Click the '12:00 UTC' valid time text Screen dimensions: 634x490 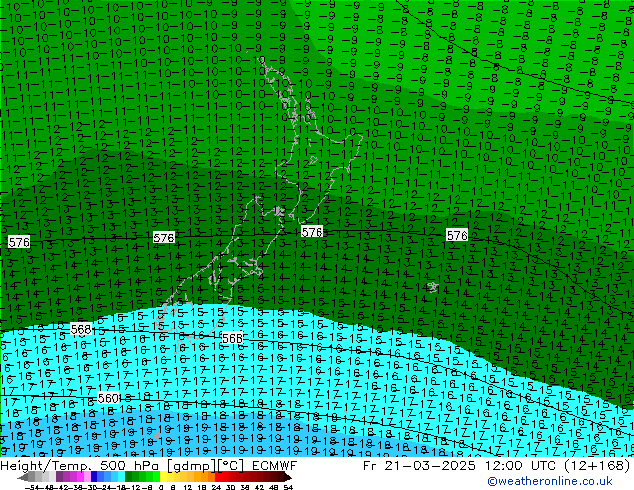[522, 466]
